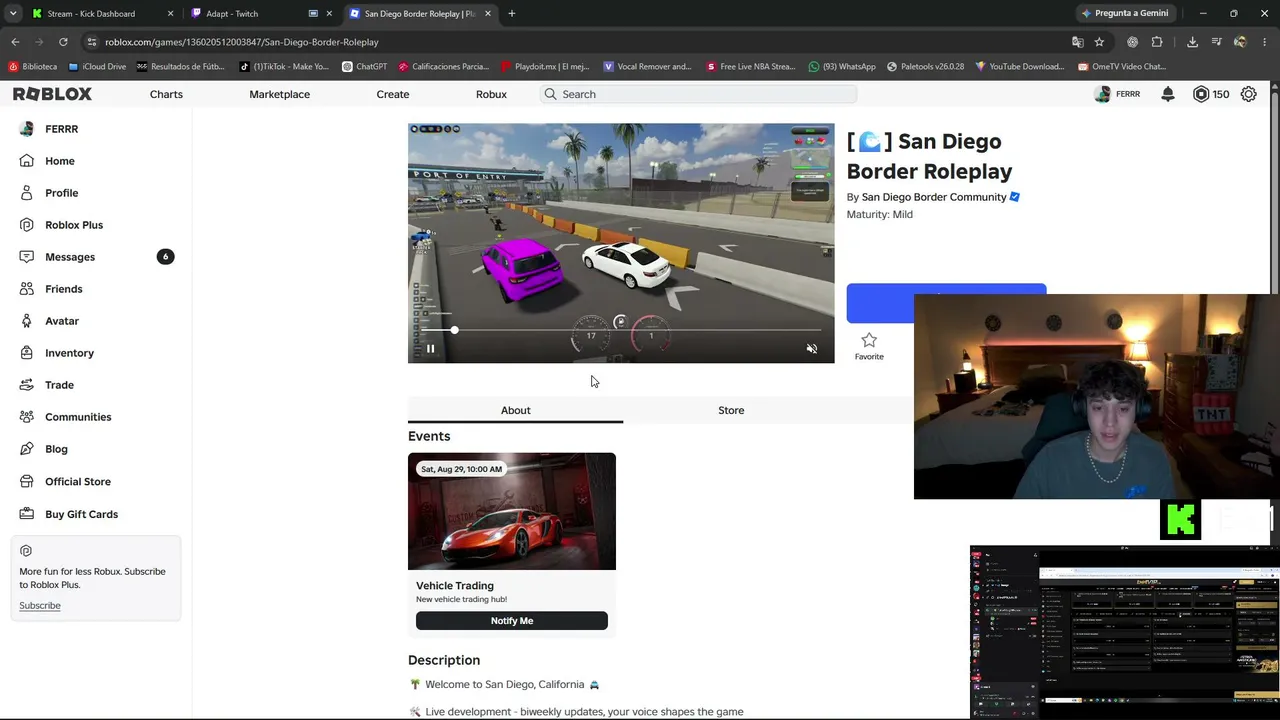Viewport: 1280px width, 720px height.
Task: Bookmark this page with the address bar star
Action: coord(1099,42)
